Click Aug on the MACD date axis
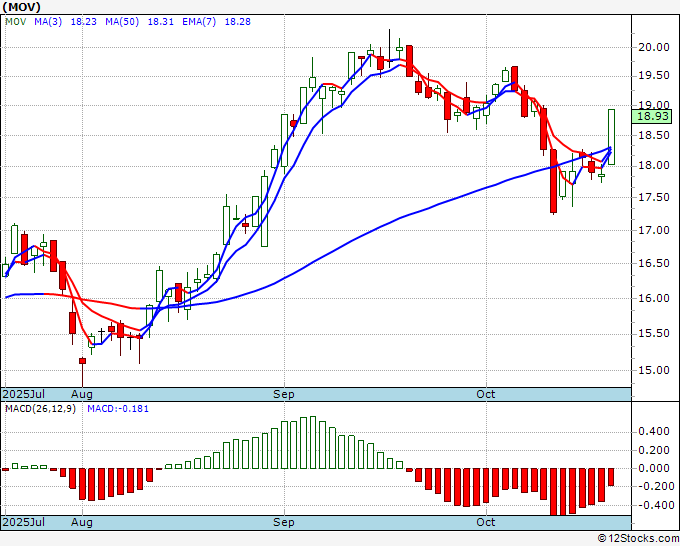This screenshot has height=546, width=680. [82, 522]
